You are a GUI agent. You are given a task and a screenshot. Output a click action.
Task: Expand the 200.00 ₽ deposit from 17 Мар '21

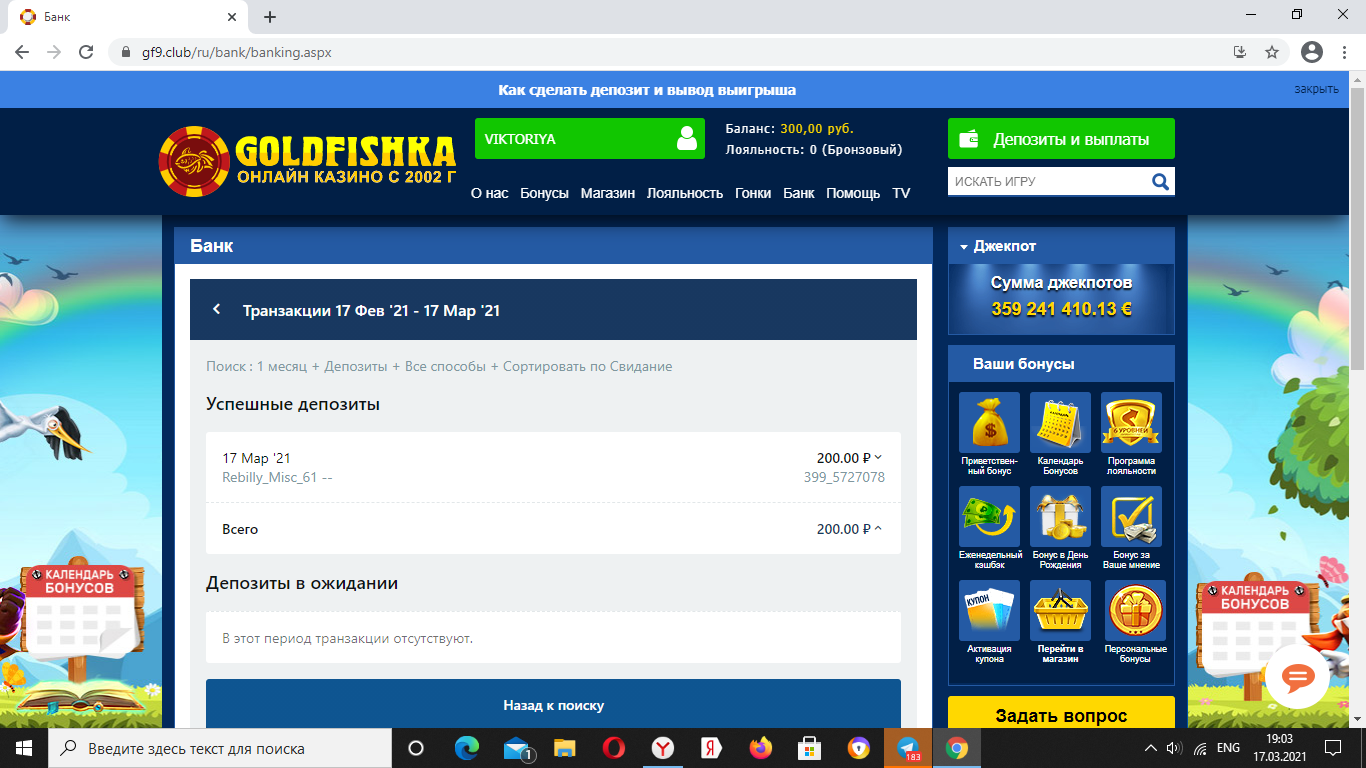[x=879, y=458]
